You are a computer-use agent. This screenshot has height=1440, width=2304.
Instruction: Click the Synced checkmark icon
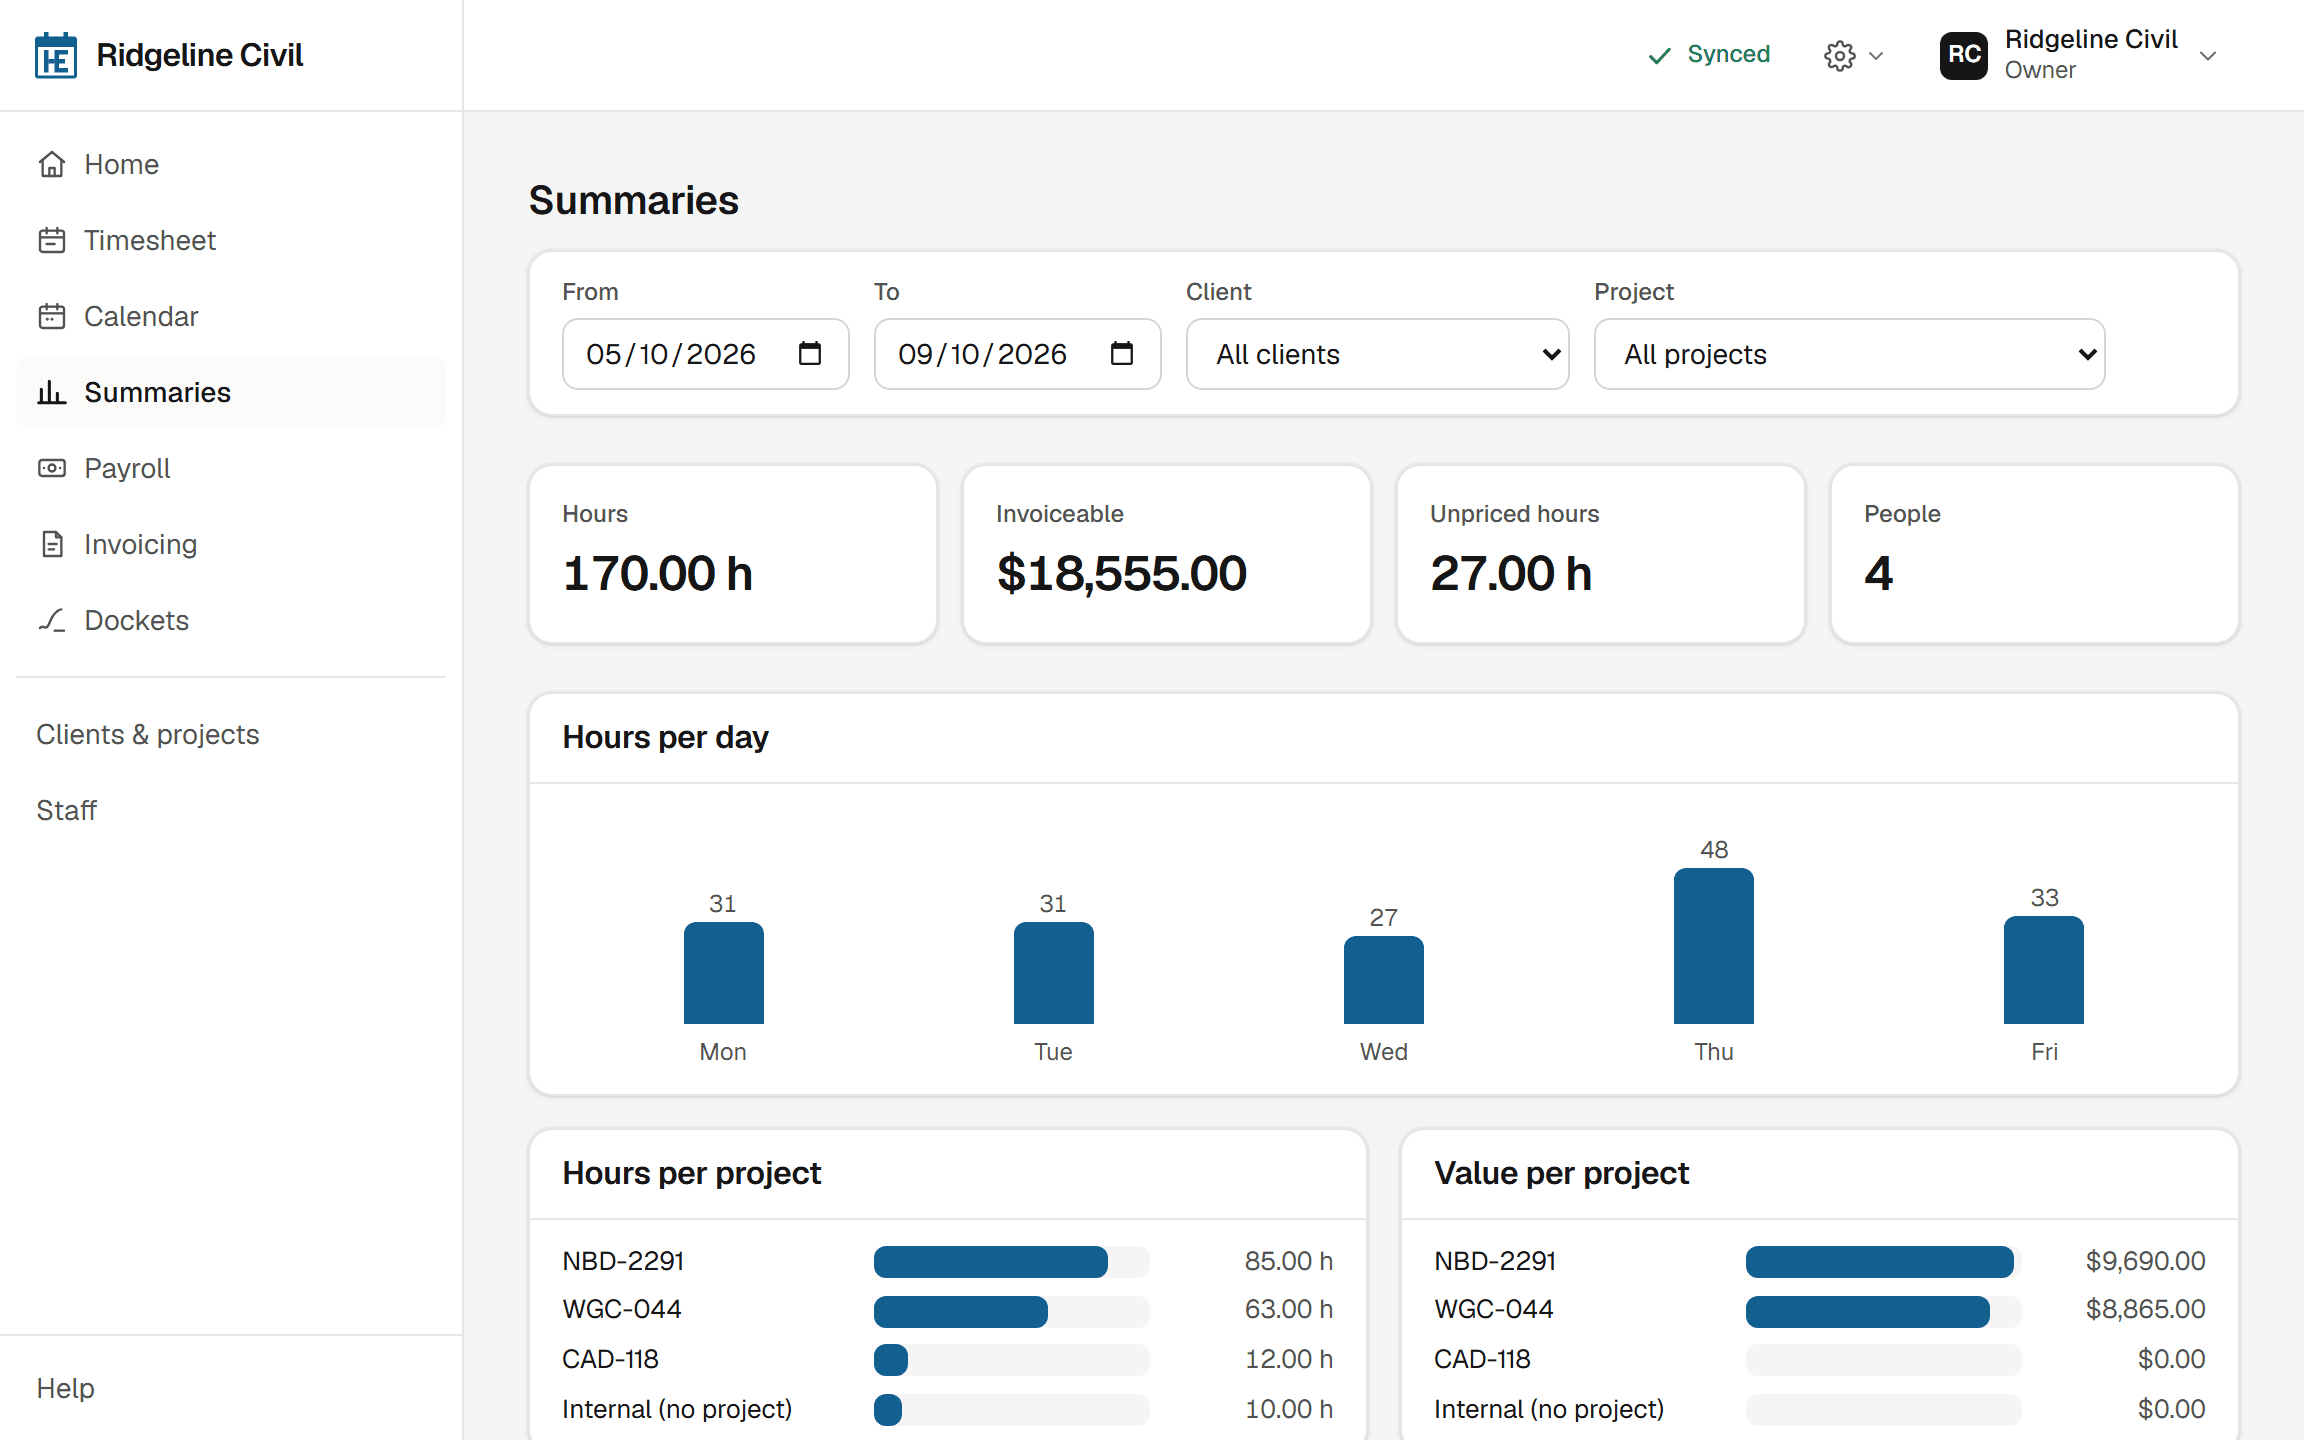click(1660, 56)
